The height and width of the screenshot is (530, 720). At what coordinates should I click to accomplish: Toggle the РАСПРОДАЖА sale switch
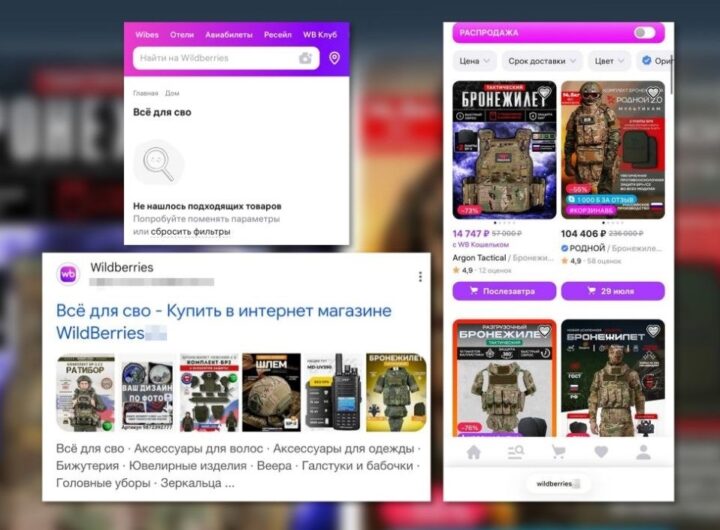point(644,33)
